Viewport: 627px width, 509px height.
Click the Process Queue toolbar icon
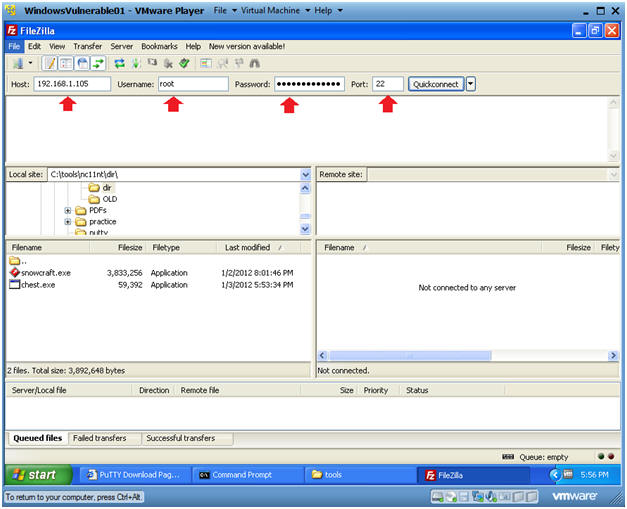pyautogui.click(x=136, y=63)
